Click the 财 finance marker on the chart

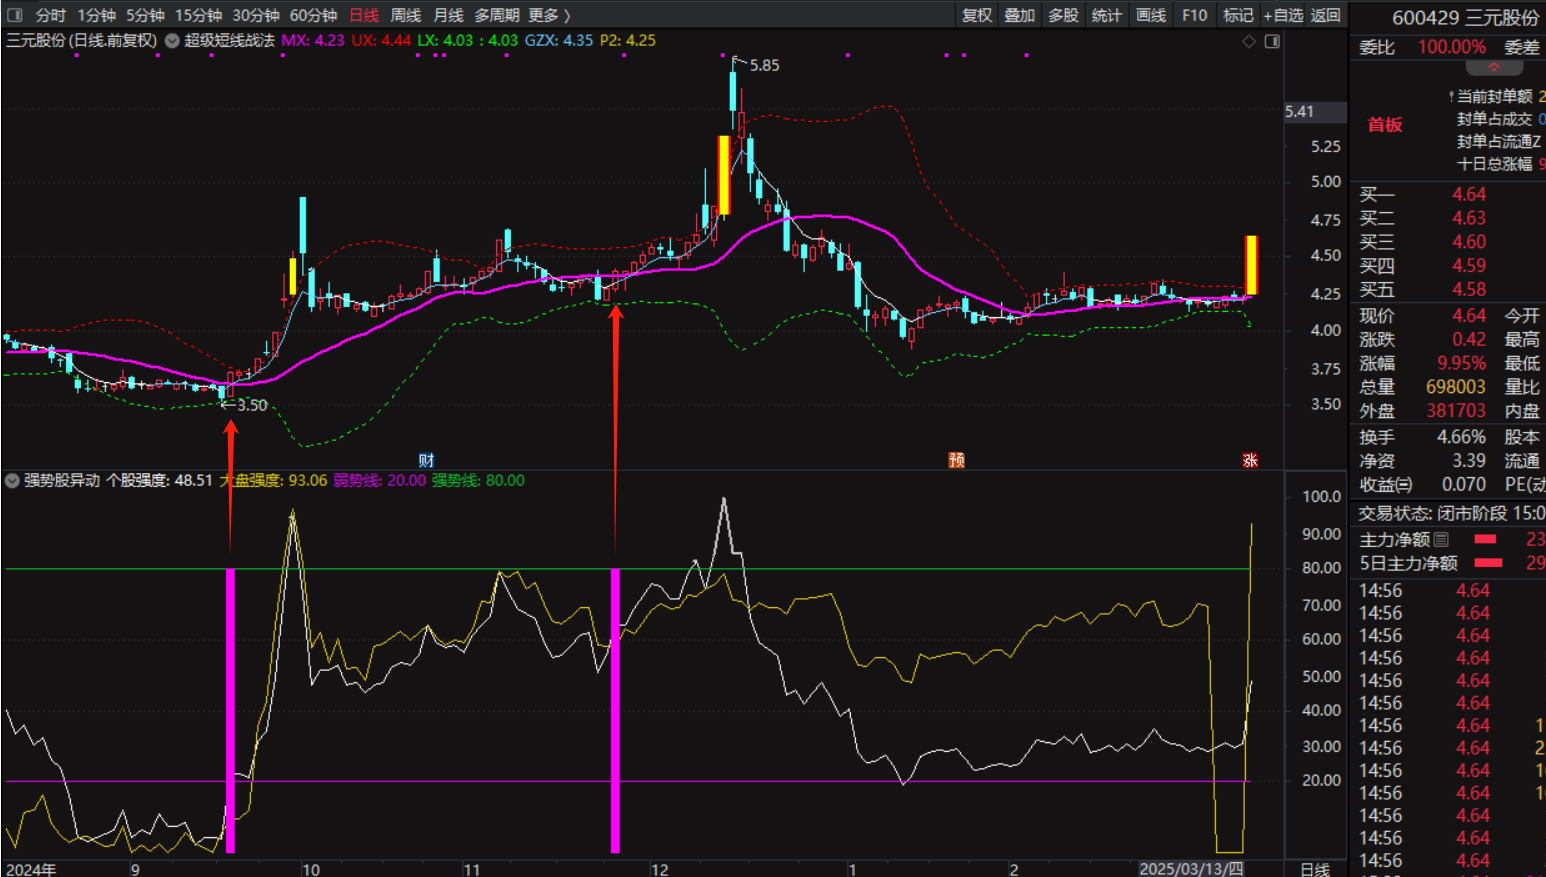pyautogui.click(x=426, y=460)
